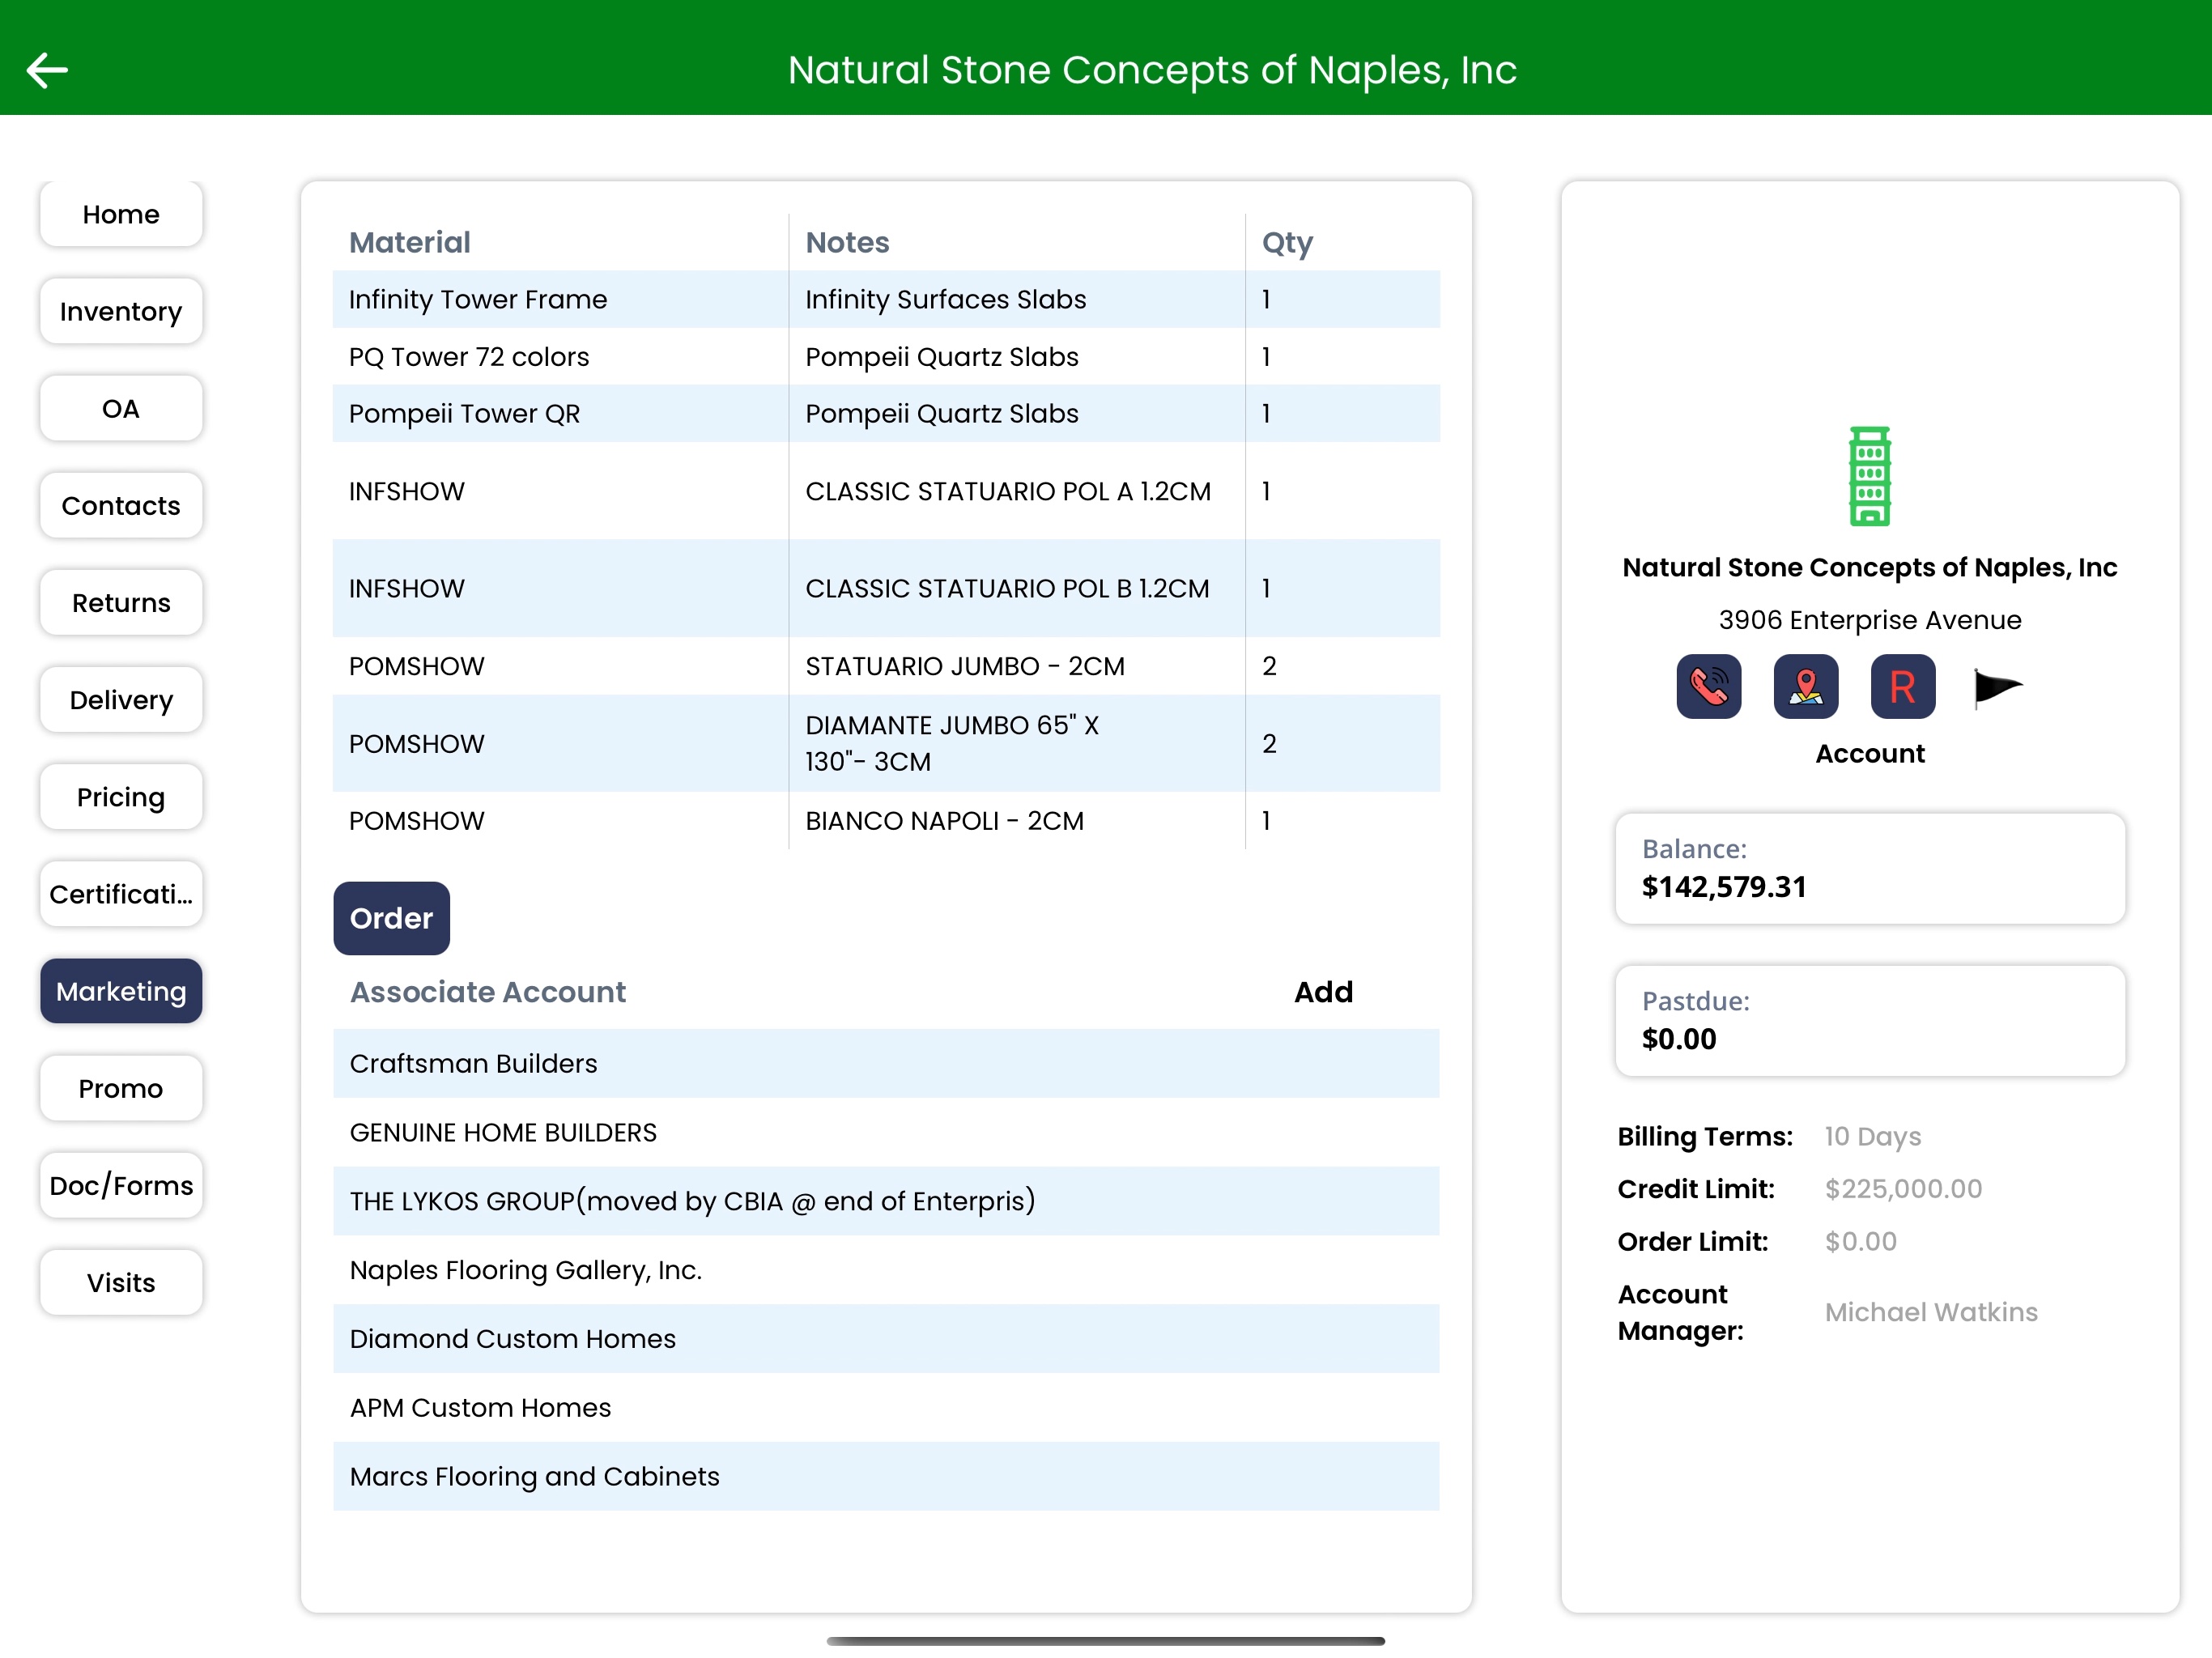Image resolution: width=2212 pixels, height=1658 pixels.
Task: Select Naples Flooring Gallery, Inc. row
Action: pos(885,1270)
